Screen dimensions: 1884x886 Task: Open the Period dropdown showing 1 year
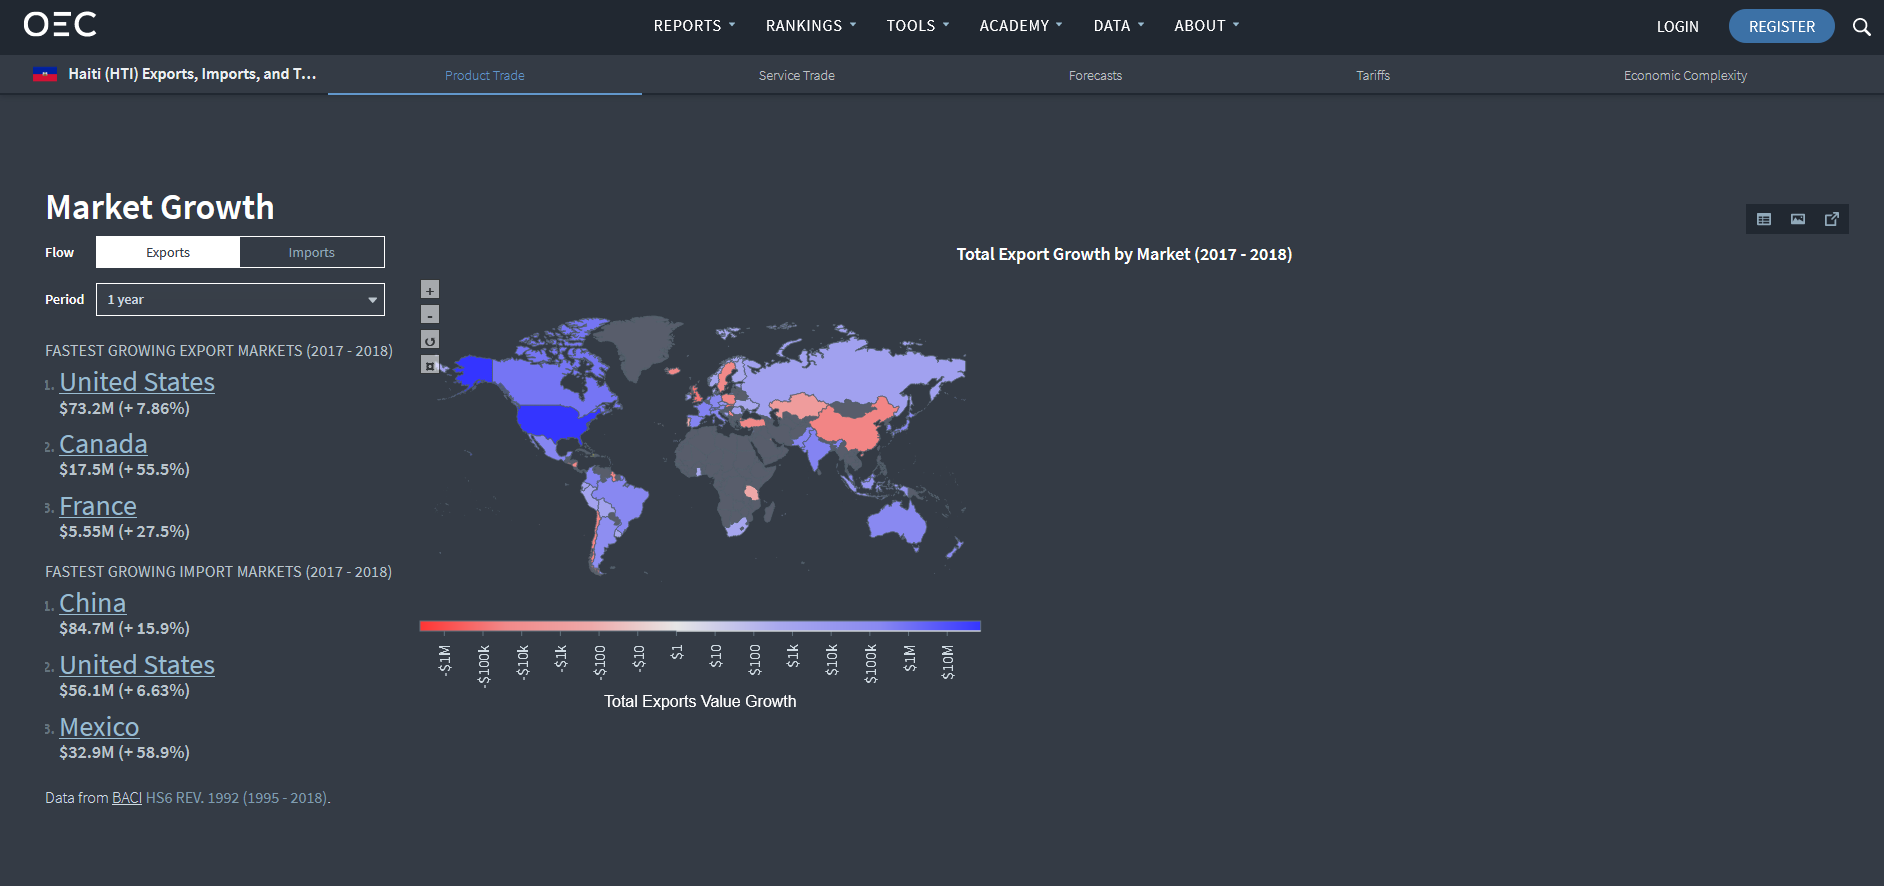pos(240,300)
